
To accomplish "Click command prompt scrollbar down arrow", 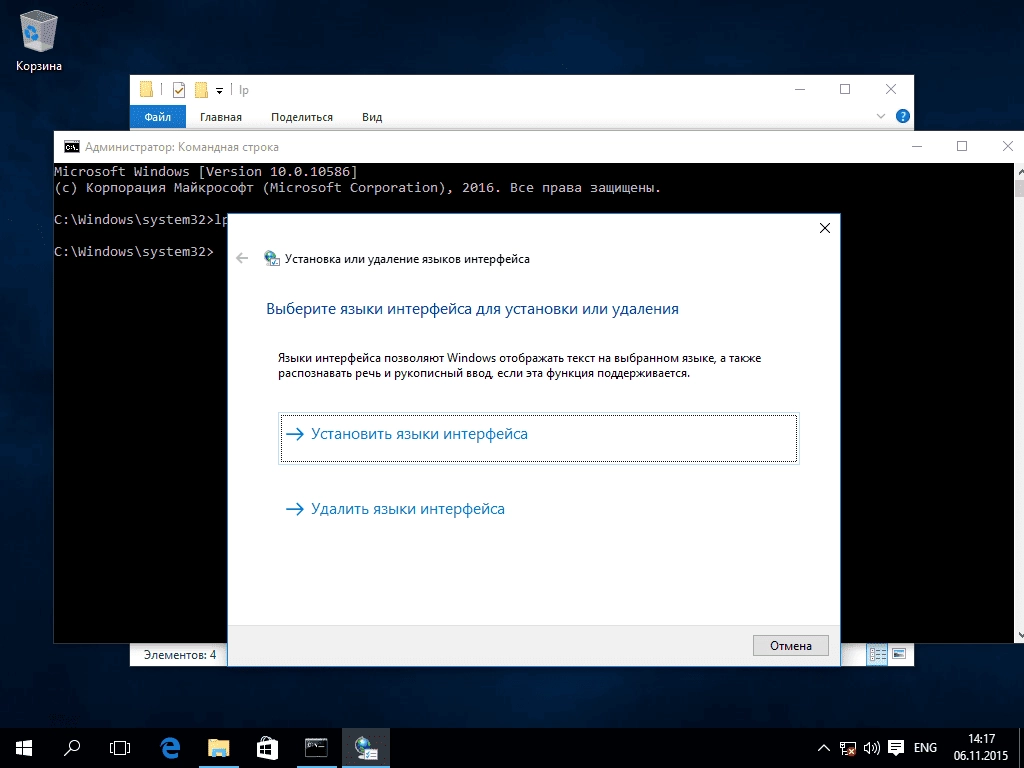I will (x=1019, y=635).
